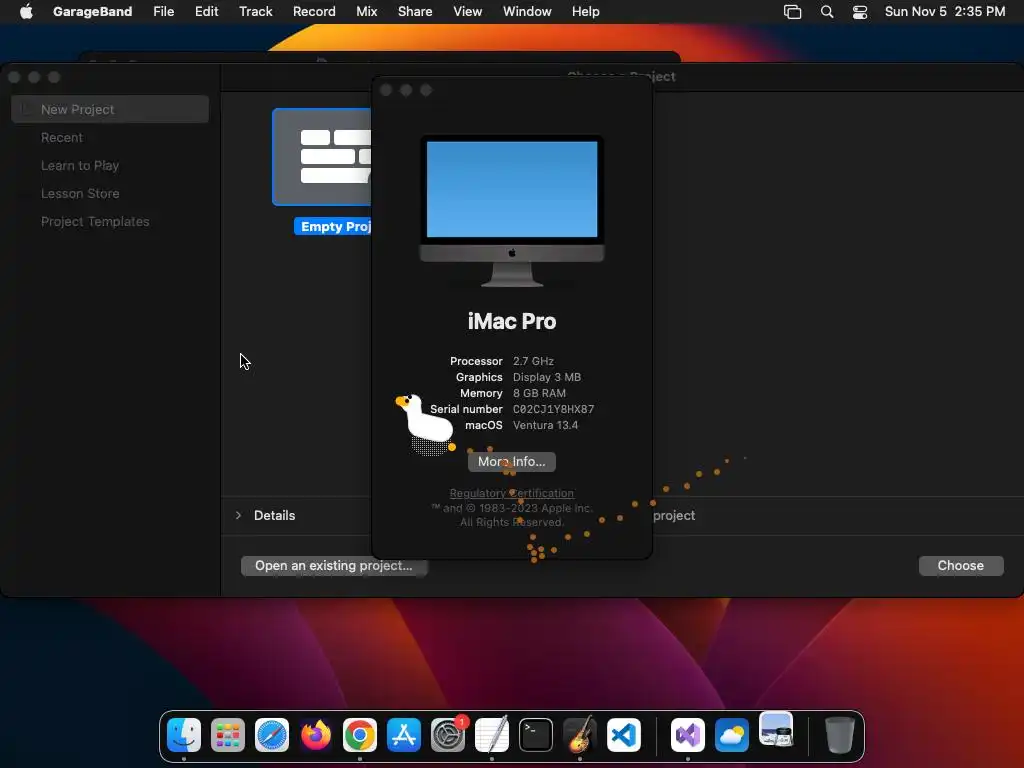1024x768 pixels.
Task: Open the App Store Dock icon
Action: click(404, 735)
